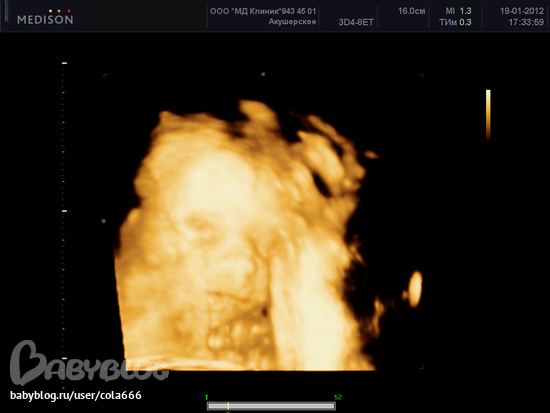Click the 3D4-8ET probe label
550x413 pixels.
(356, 22)
